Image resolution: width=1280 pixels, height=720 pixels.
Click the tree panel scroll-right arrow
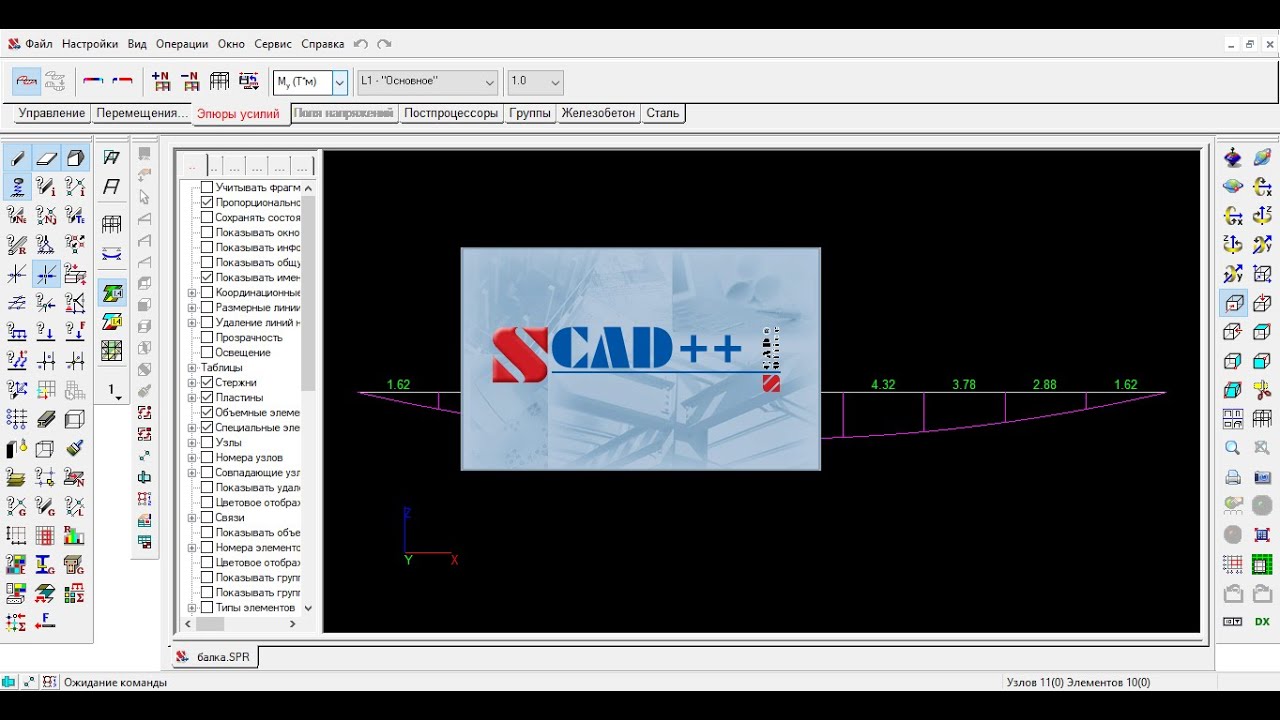click(293, 623)
